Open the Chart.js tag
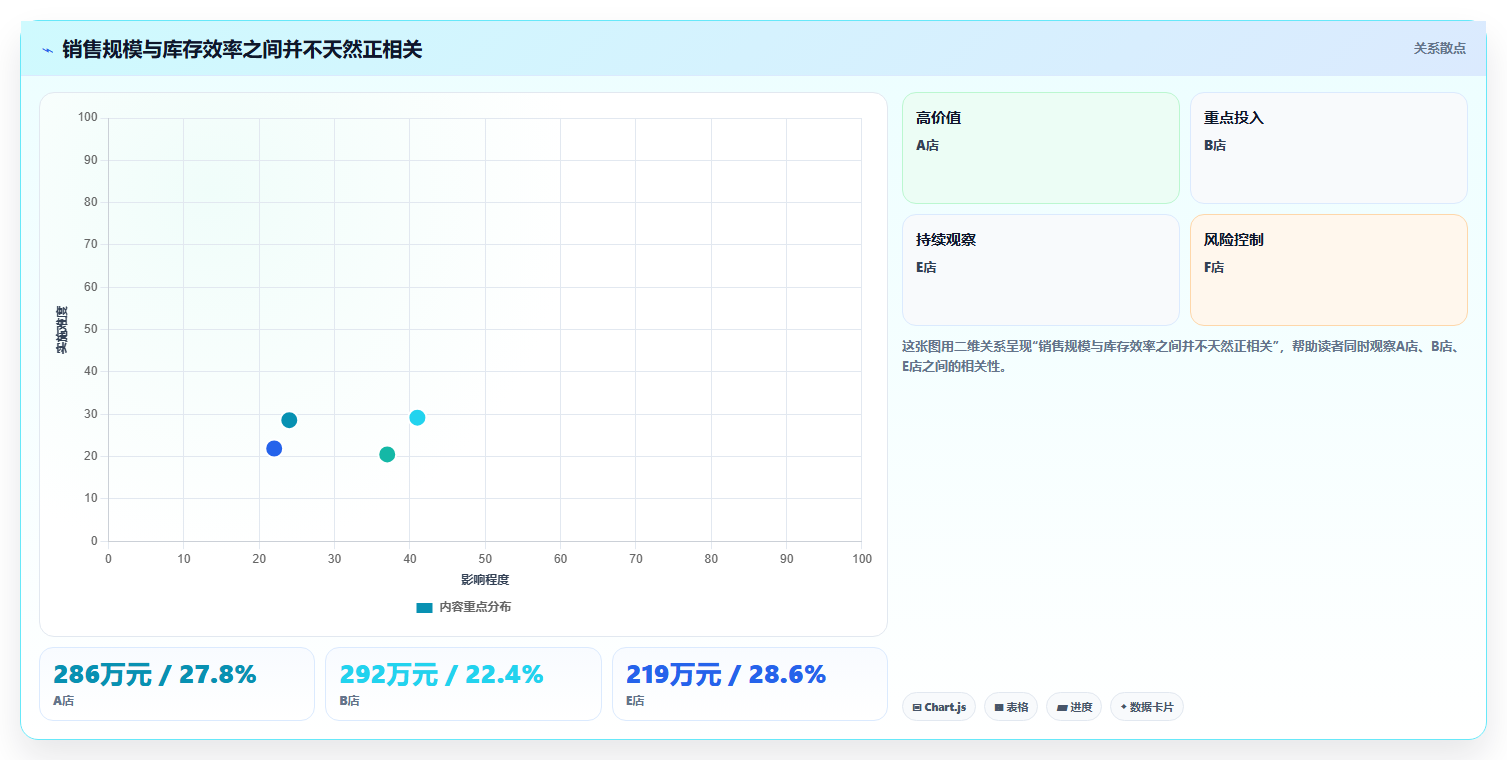The image size is (1507, 760). tap(938, 707)
